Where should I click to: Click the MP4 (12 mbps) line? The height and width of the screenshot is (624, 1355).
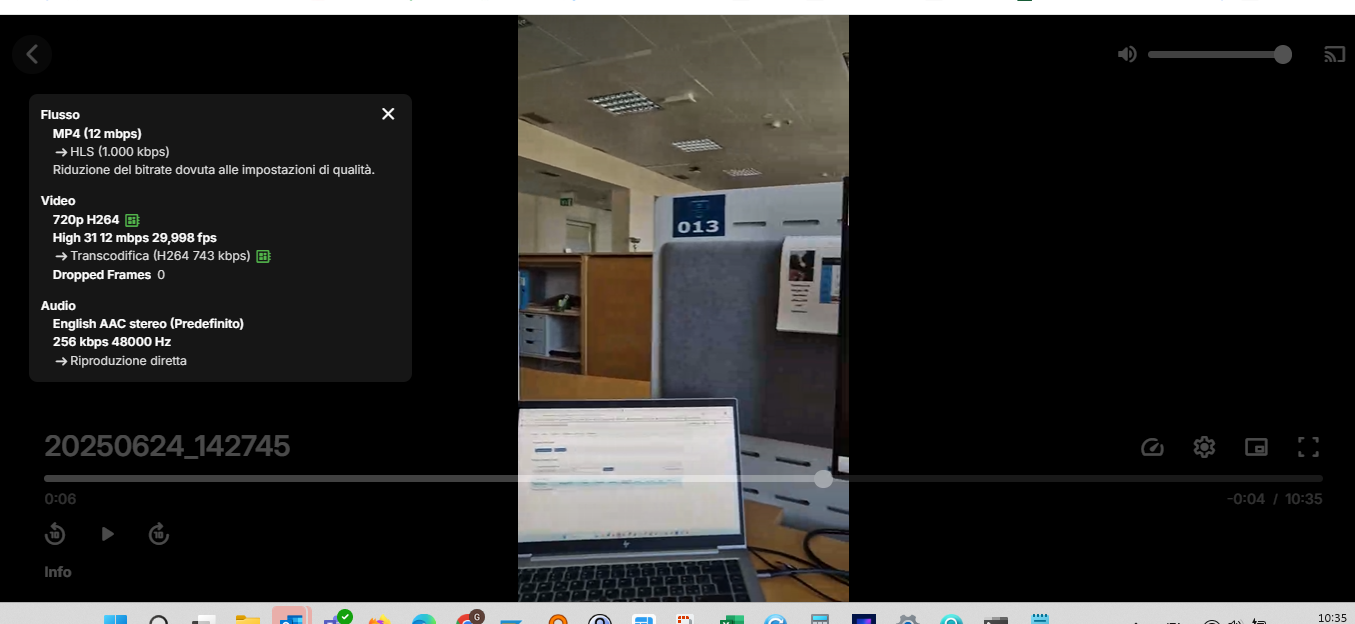pyautogui.click(x=97, y=133)
